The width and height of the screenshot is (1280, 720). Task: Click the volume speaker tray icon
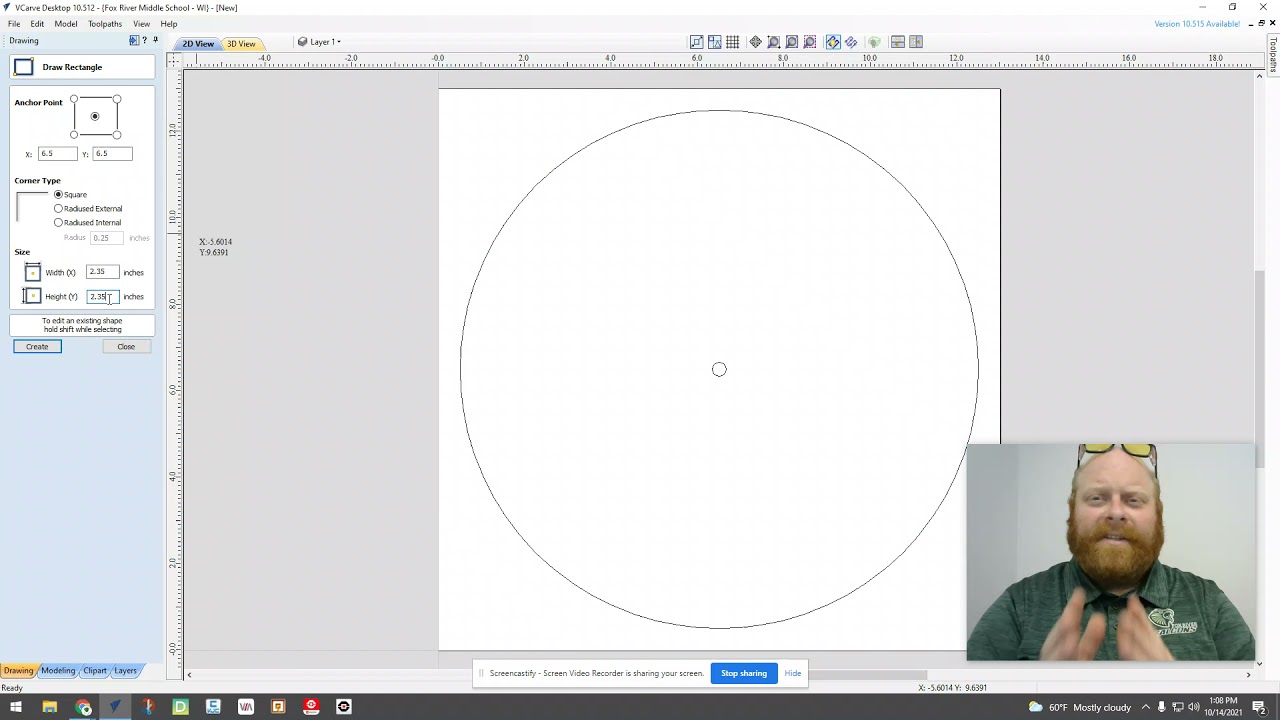1194,707
